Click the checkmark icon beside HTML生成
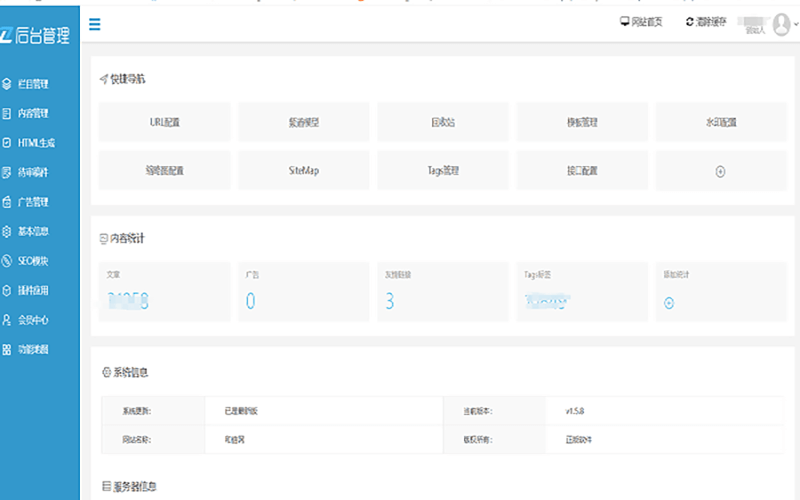Image resolution: width=800 pixels, height=500 pixels. click(x=7, y=143)
